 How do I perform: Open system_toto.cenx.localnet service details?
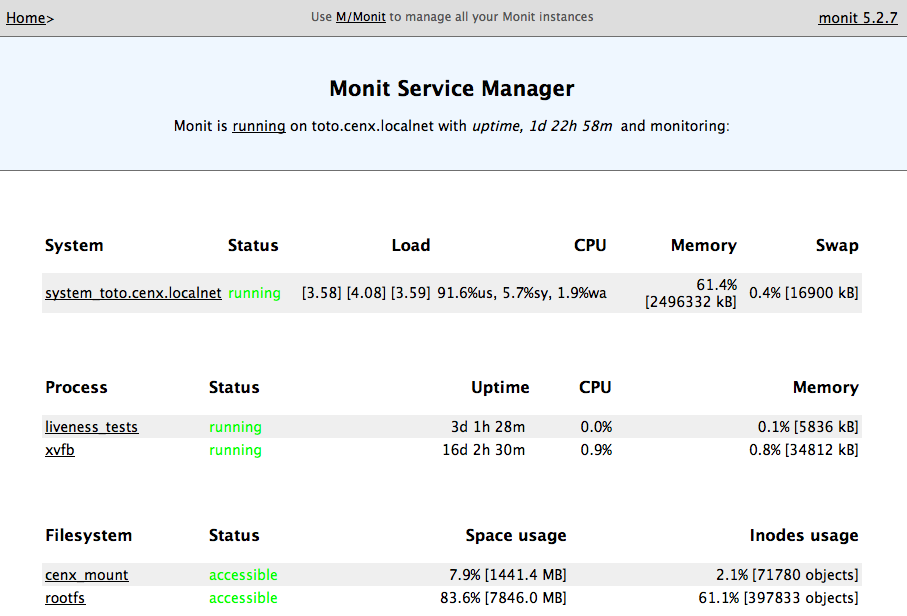[133, 293]
